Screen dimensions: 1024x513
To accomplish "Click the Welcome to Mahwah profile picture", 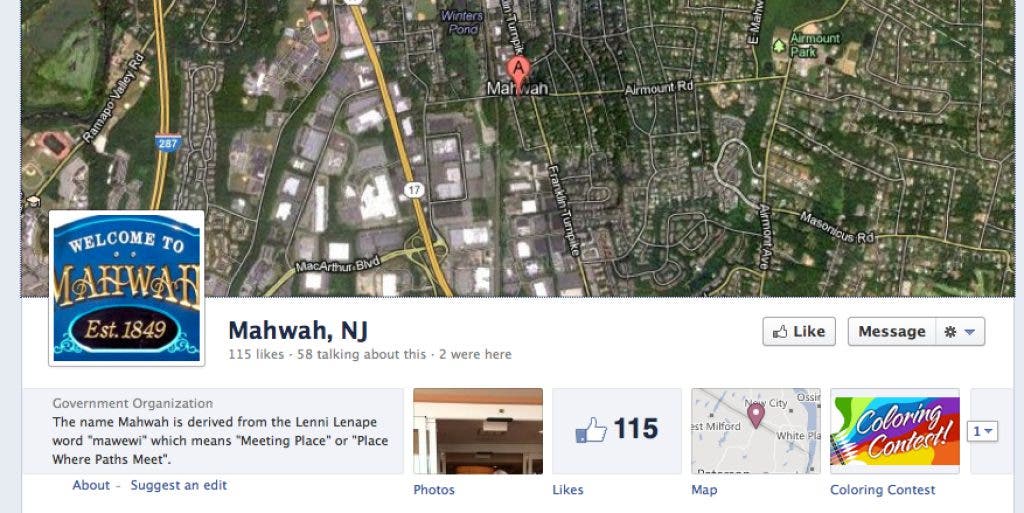I will click(127, 288).
